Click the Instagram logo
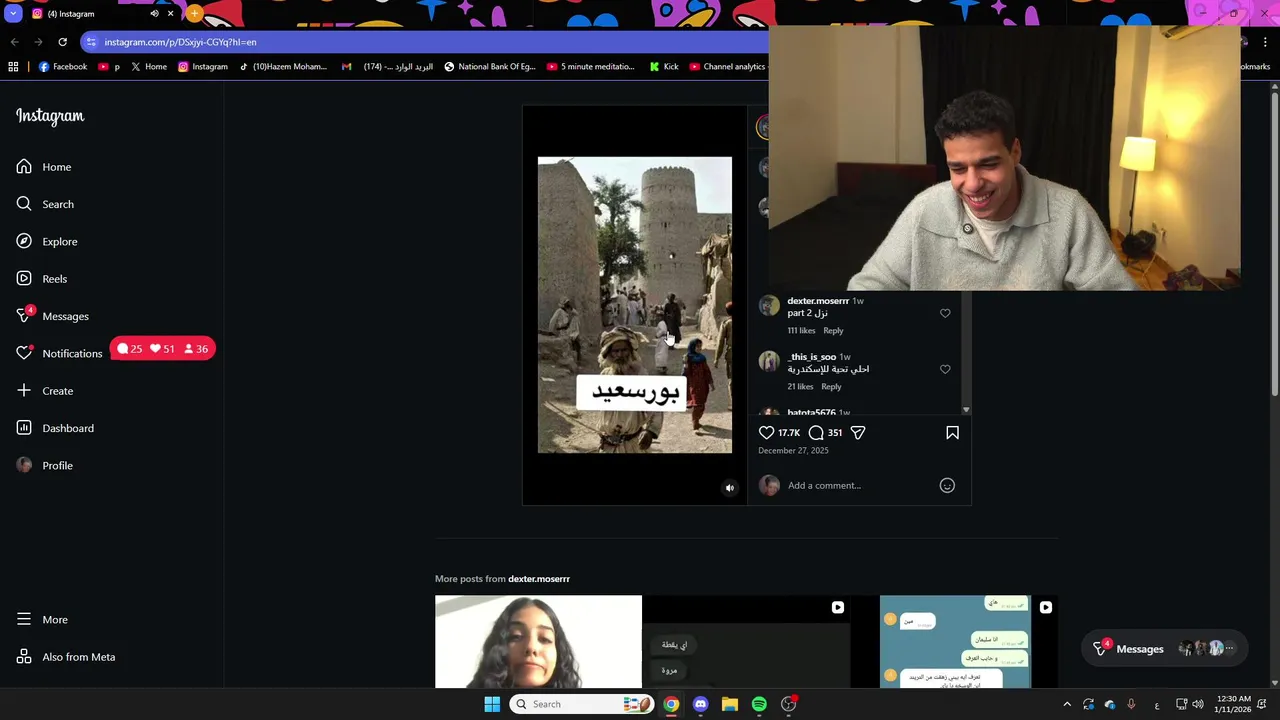The height and width of the screenshot is (720, 1280). tap(50, 116)
